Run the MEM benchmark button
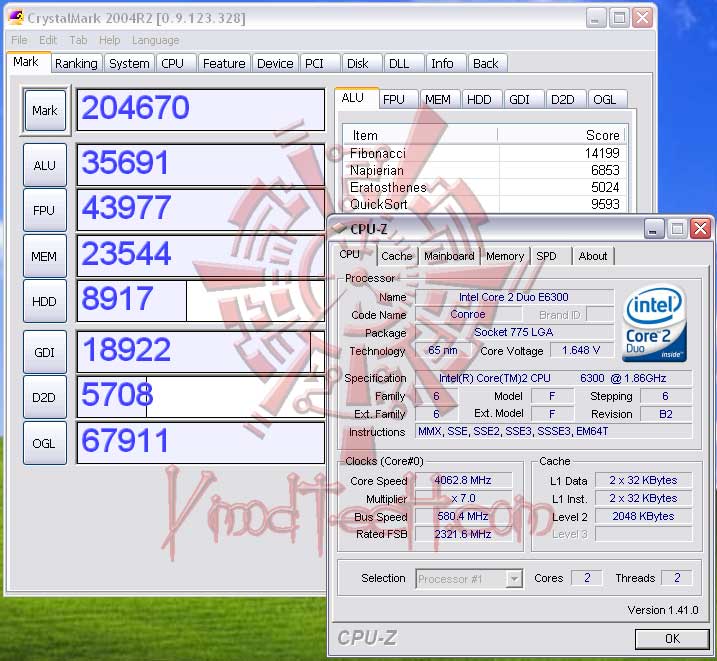This screenshot has height=661, width=717. click(x=45, y=256)
